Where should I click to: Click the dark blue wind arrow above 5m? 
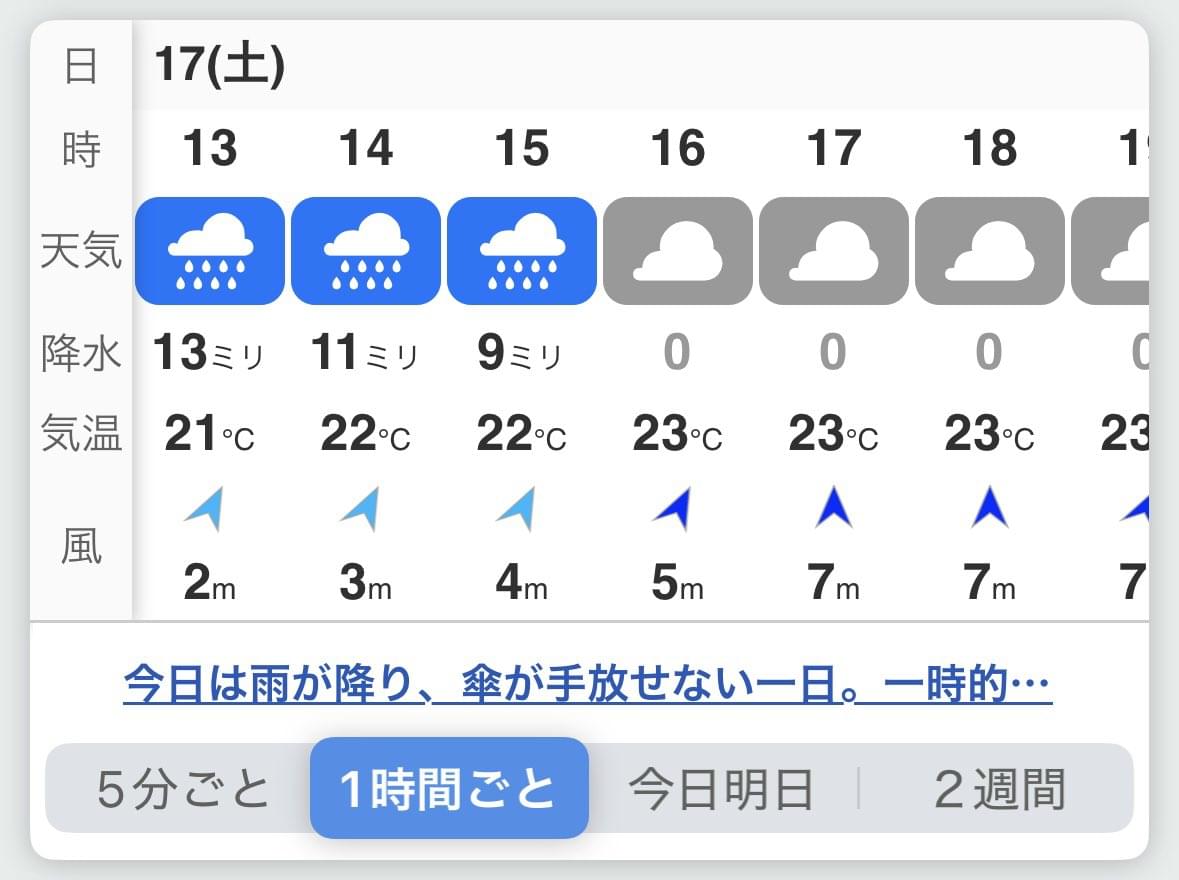pos(673,508)
